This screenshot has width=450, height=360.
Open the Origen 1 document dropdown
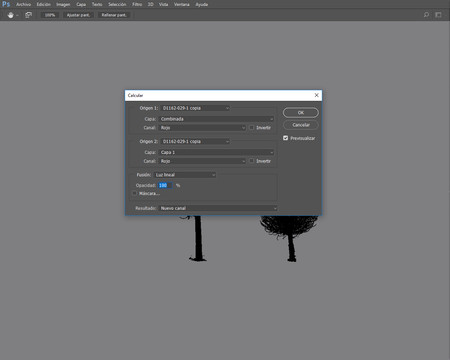tap(195, 108)
